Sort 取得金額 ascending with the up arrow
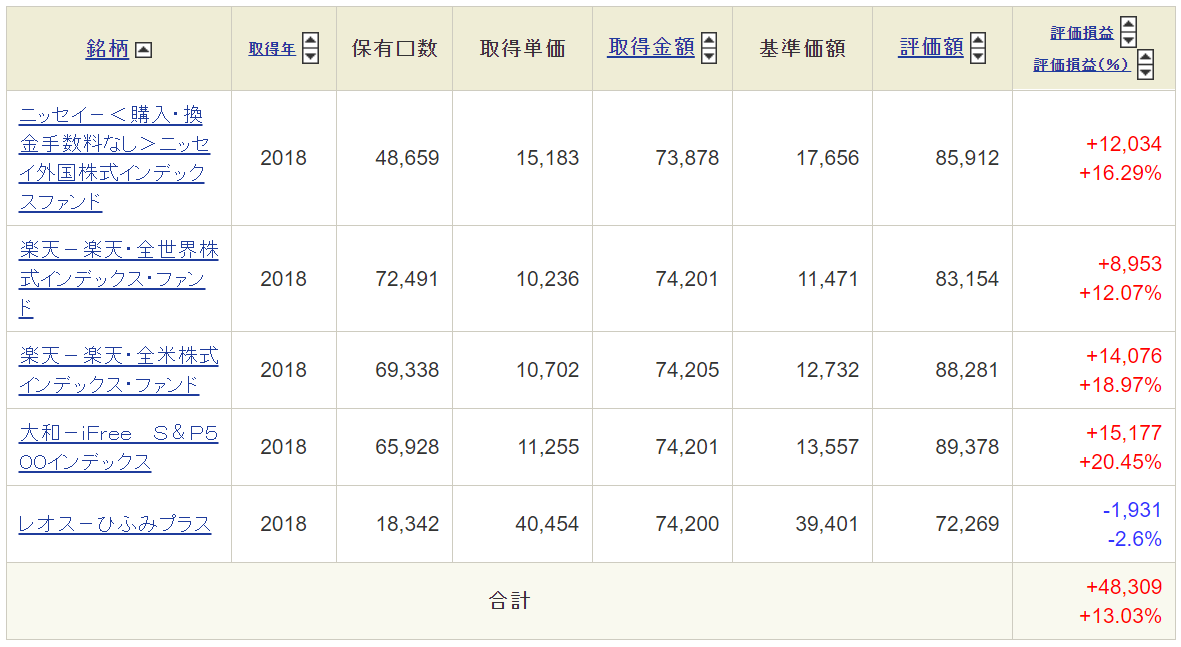The image size is (1181, 647). click(709, 41)
